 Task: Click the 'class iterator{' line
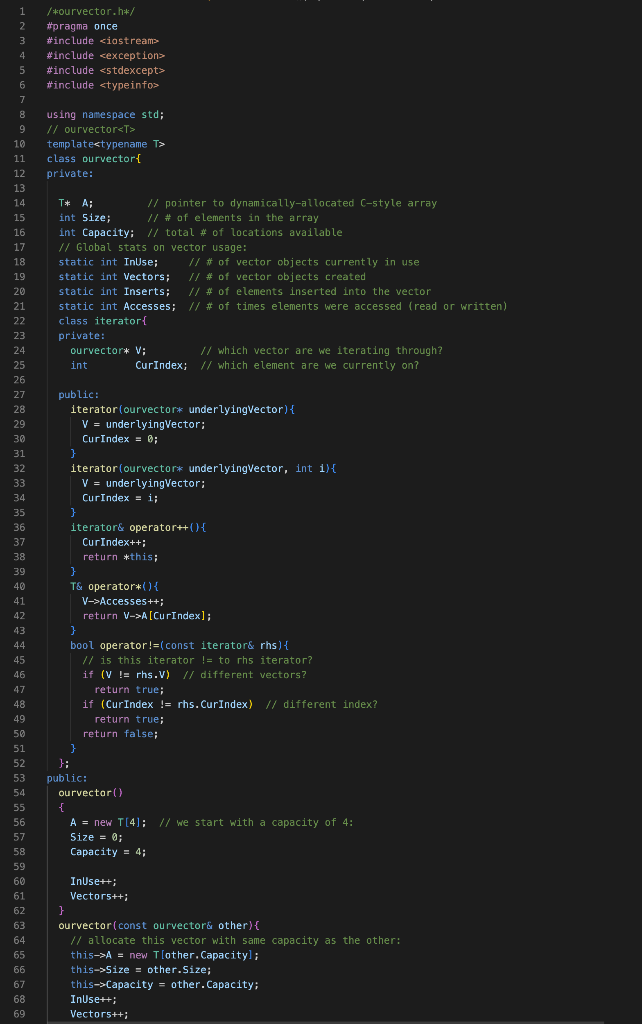tap(103, 321)
